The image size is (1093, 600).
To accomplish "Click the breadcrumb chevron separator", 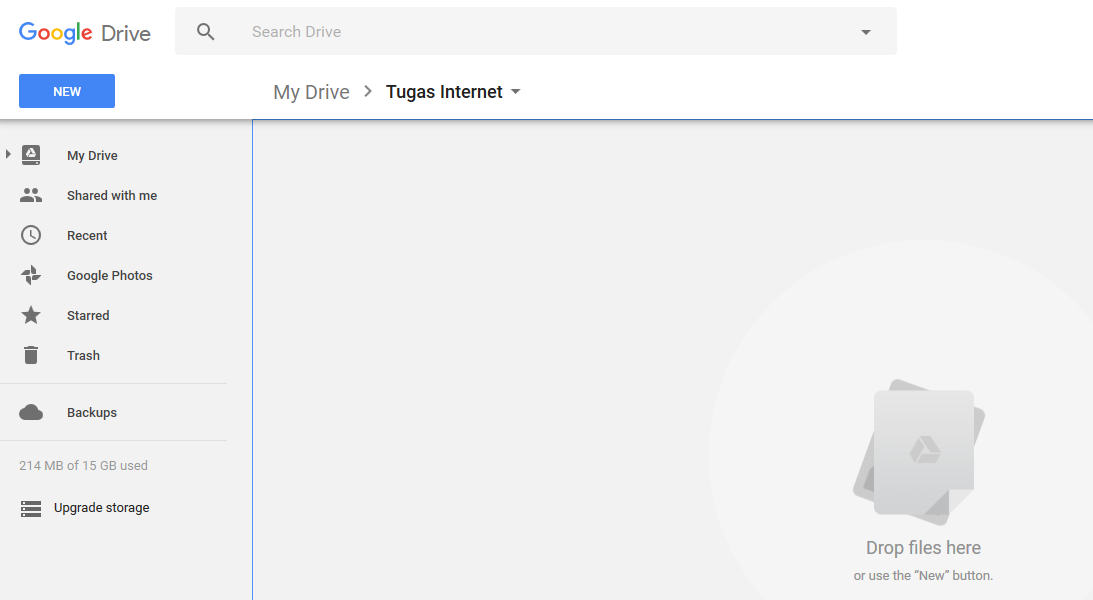I will tap(368, 91).
